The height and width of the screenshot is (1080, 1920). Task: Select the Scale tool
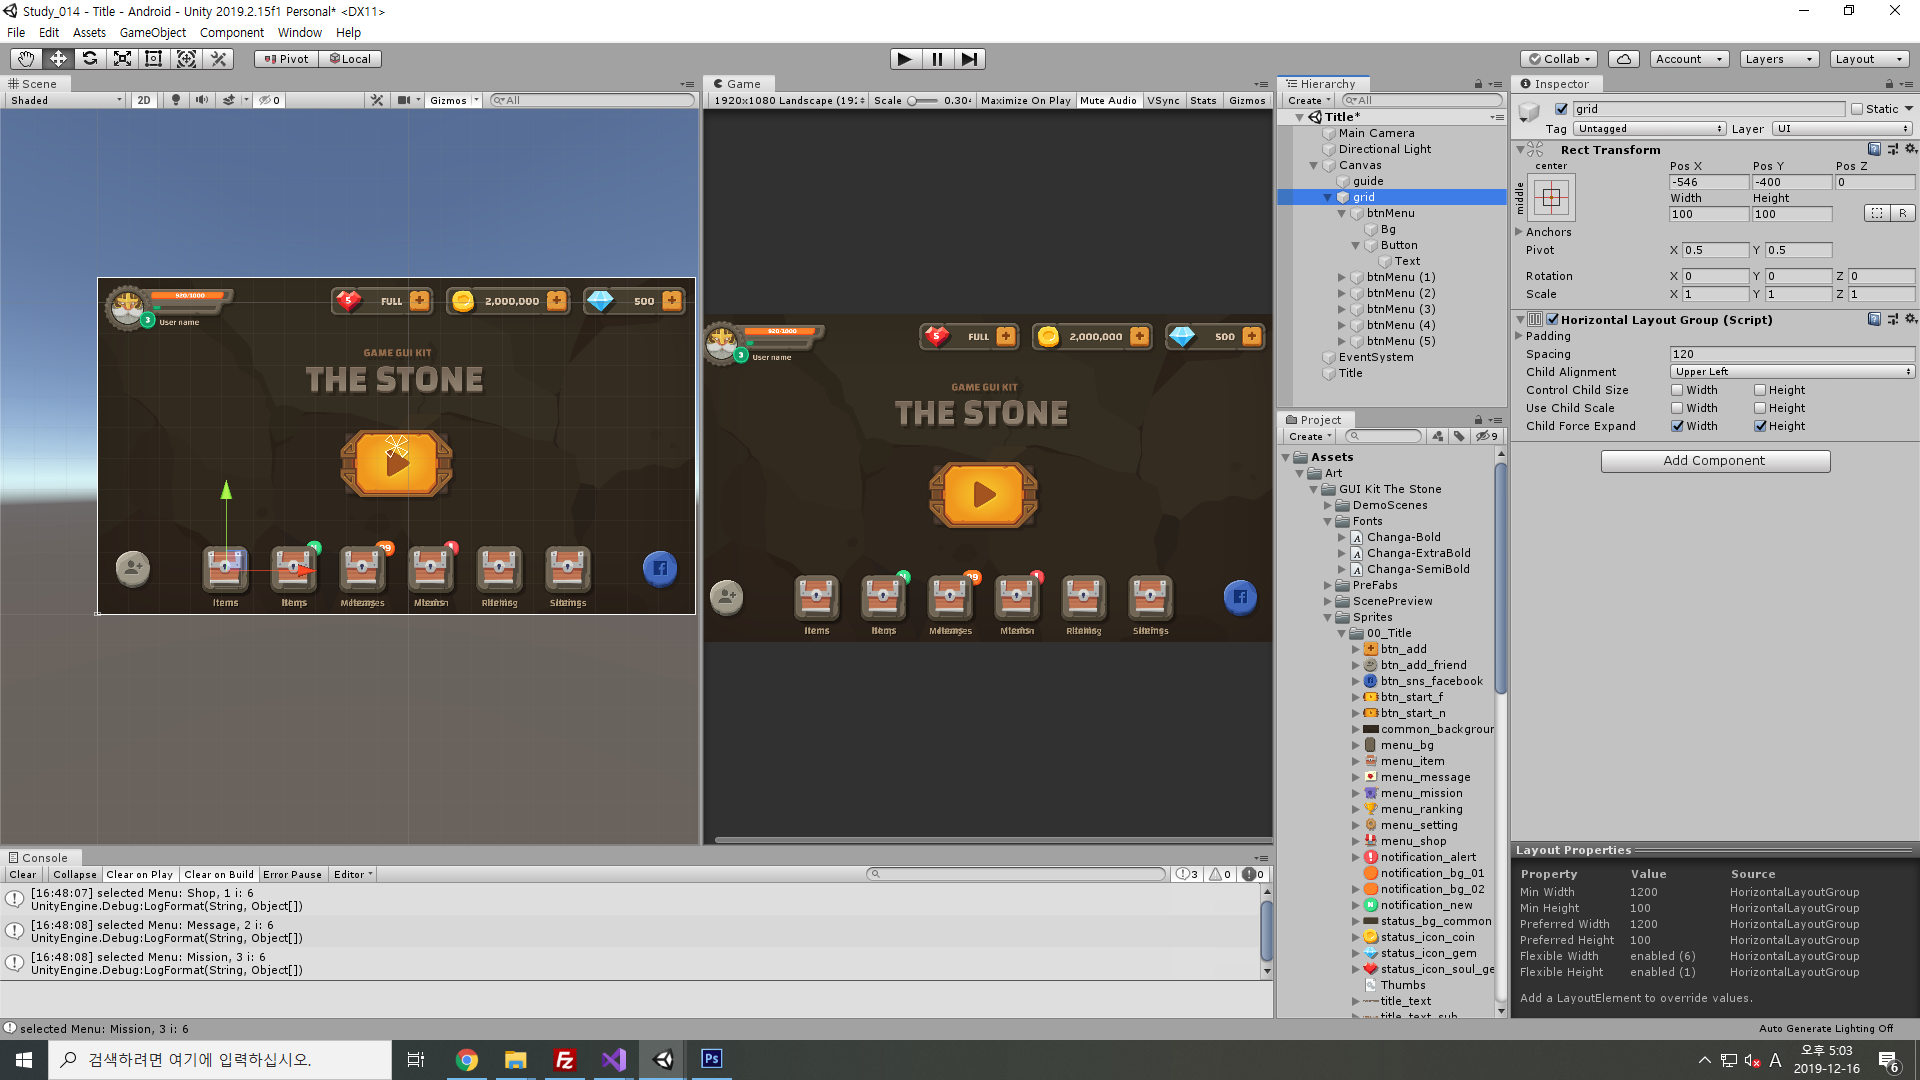(122, 59)
